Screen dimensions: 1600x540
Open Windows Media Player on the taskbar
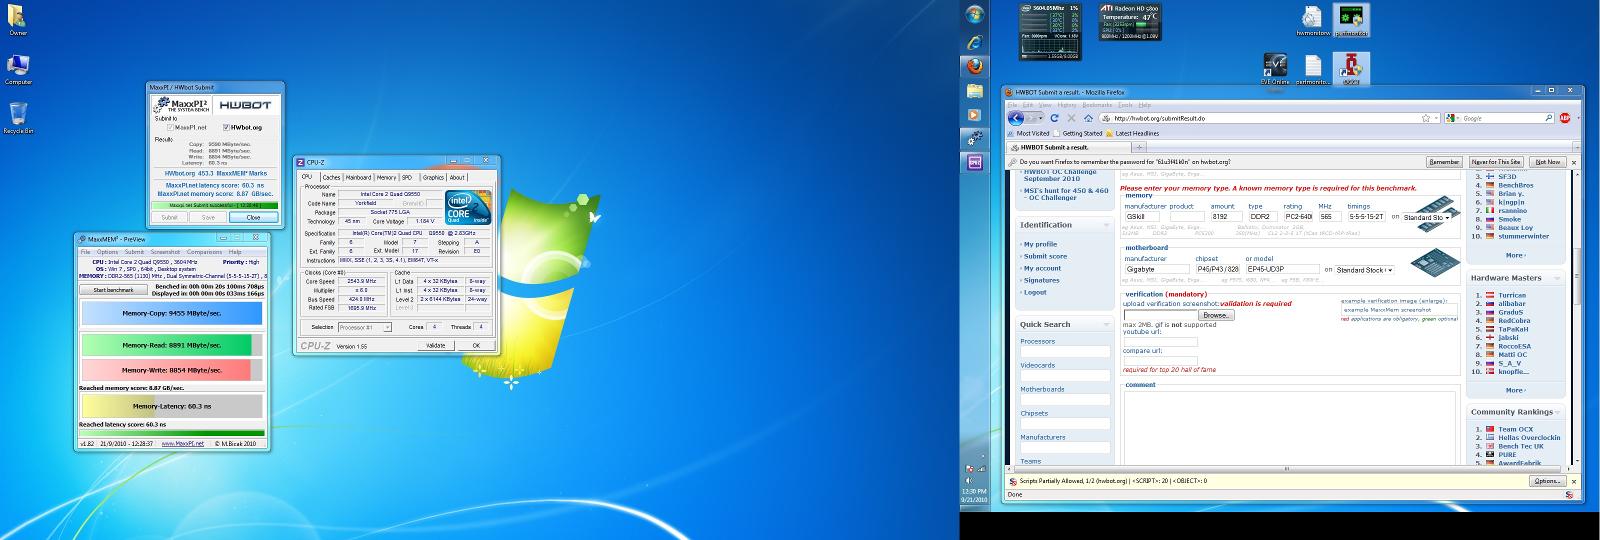click(976, 115)
